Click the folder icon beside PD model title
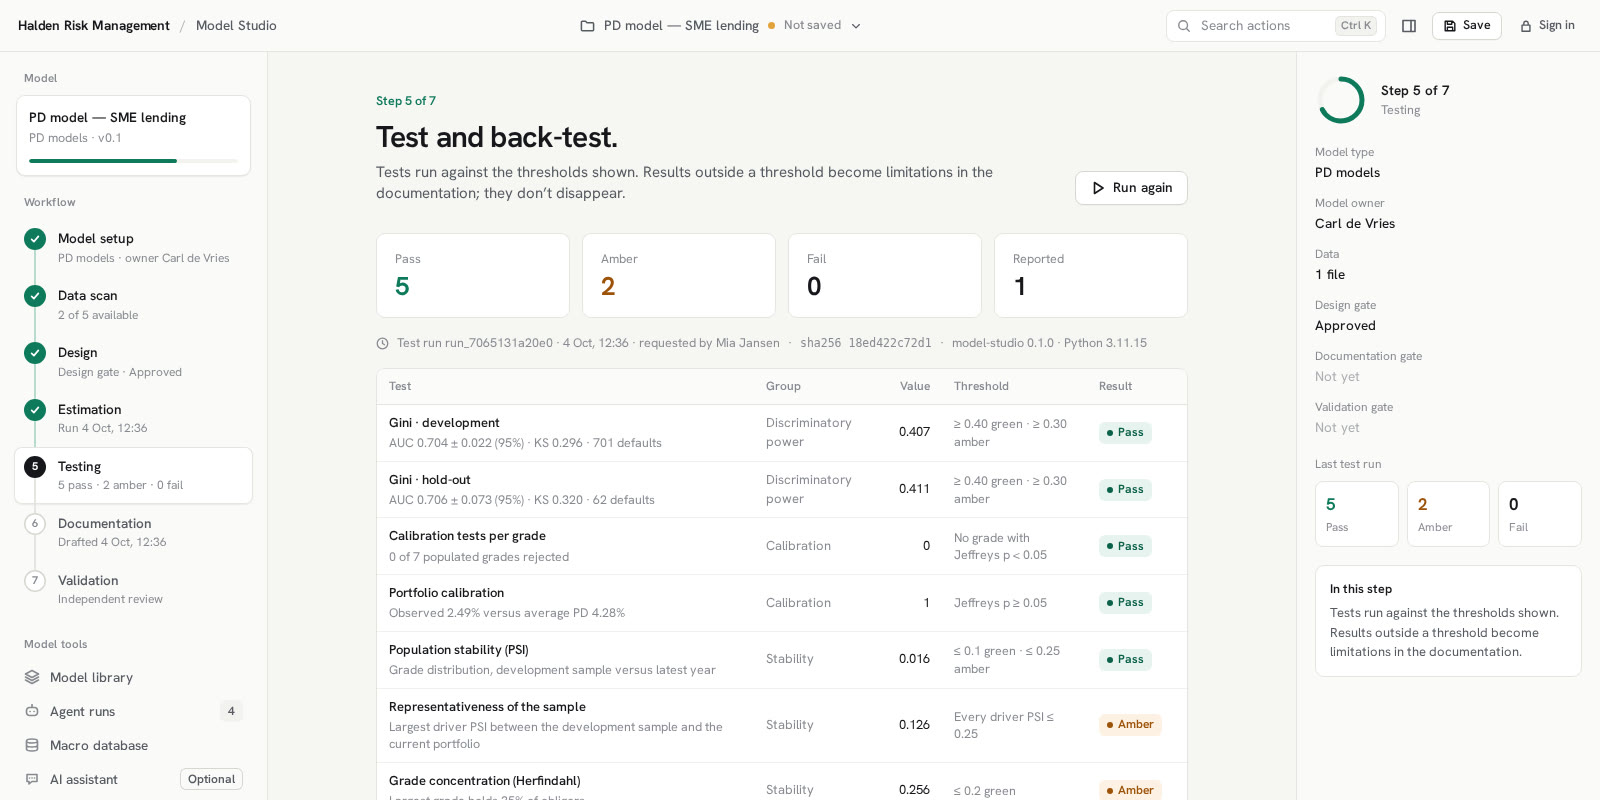This screenshot has width=1600, height=800. click(588, 26)
